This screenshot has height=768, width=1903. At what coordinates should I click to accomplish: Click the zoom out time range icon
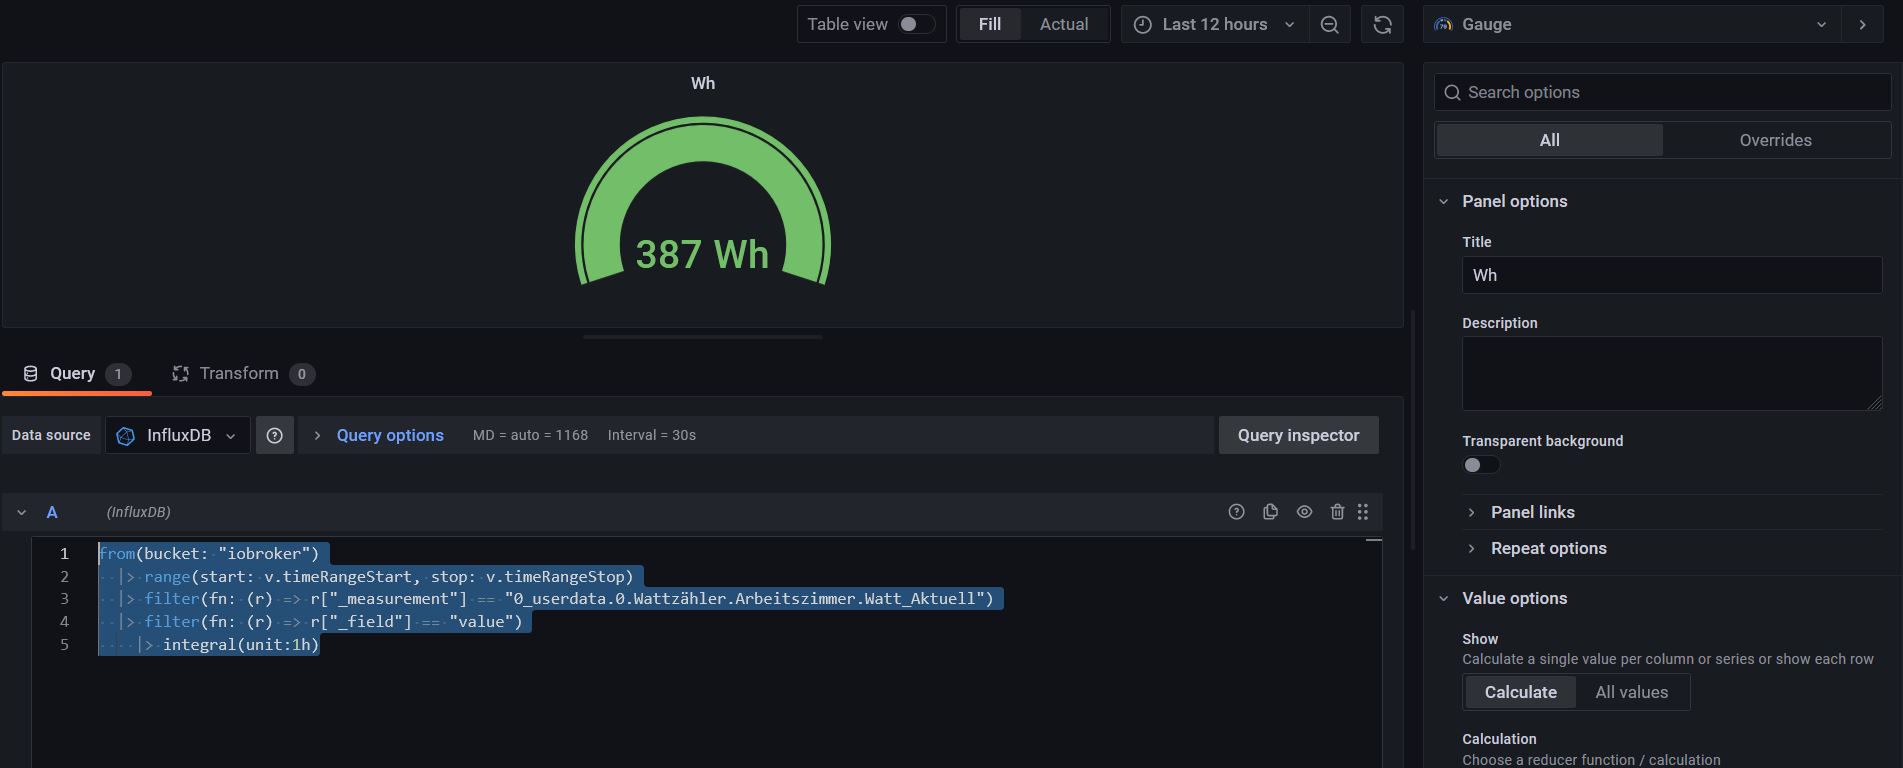(1329, 25)
